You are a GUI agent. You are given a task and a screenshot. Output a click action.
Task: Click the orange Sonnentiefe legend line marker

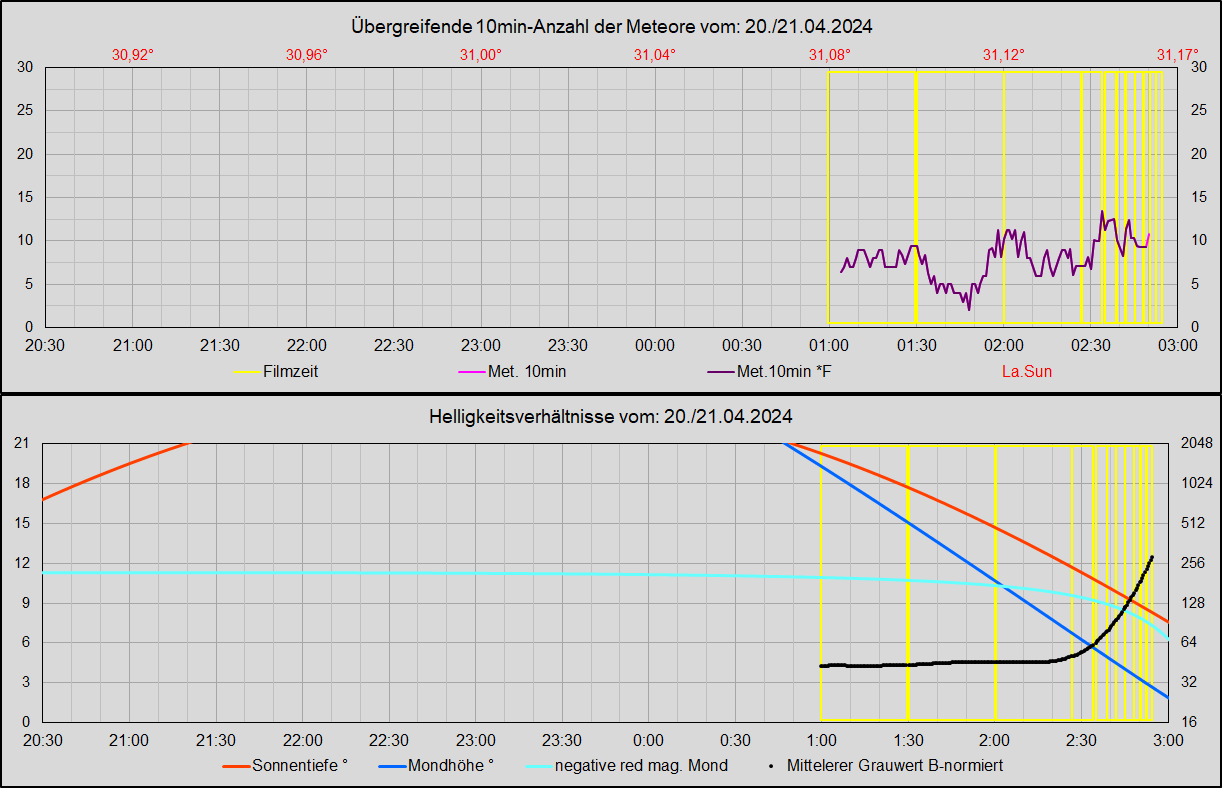[235, 766]
